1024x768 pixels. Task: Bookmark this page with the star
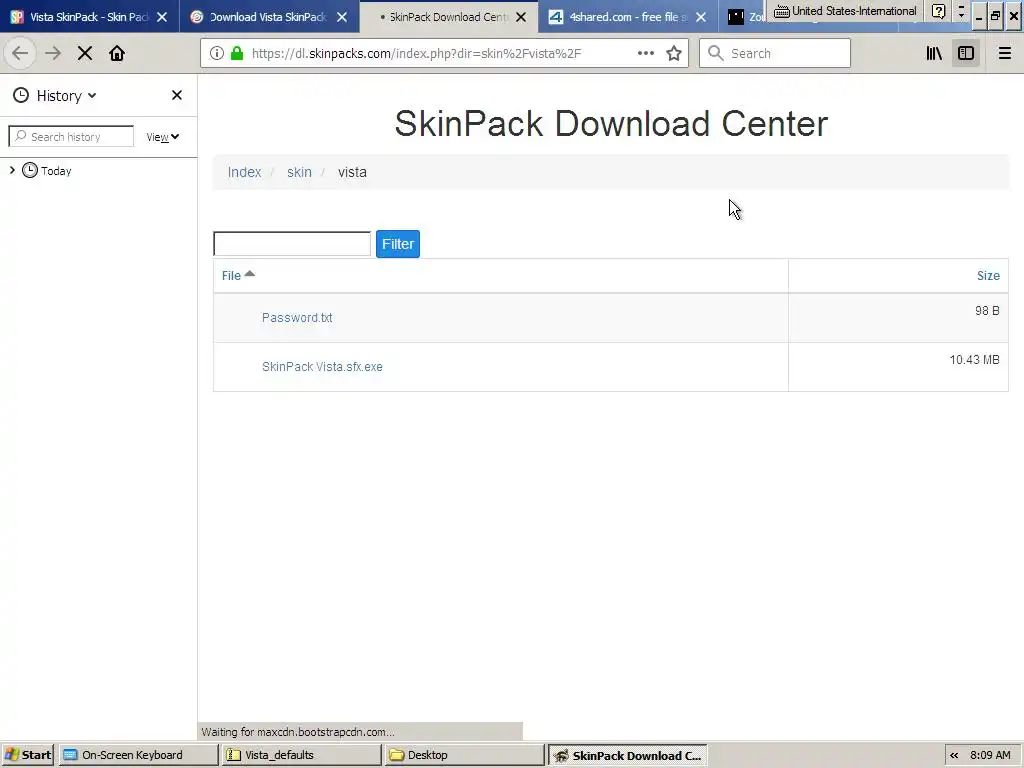click(x=674, y=54)
